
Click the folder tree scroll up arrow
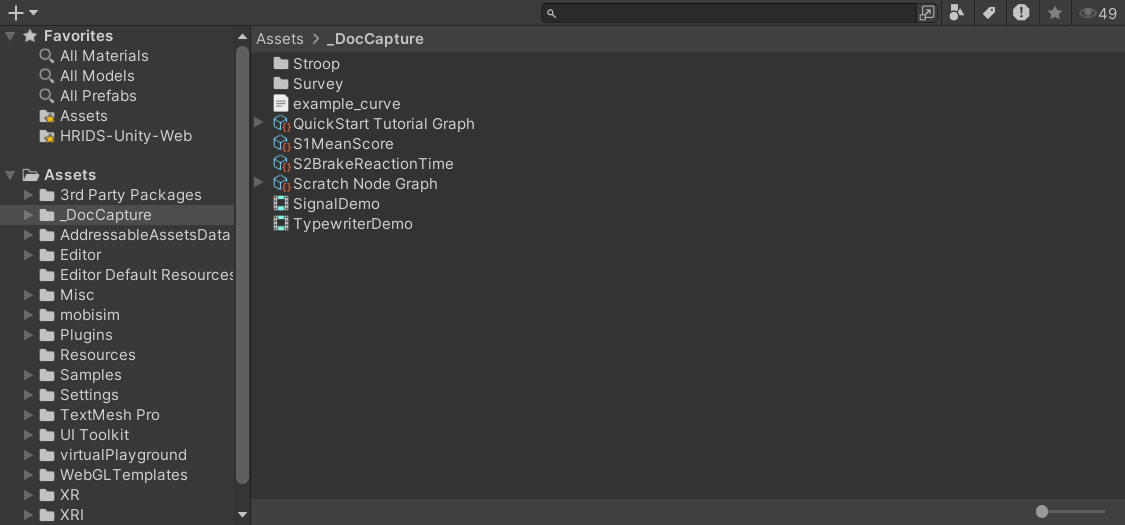(x=243, y=37)
